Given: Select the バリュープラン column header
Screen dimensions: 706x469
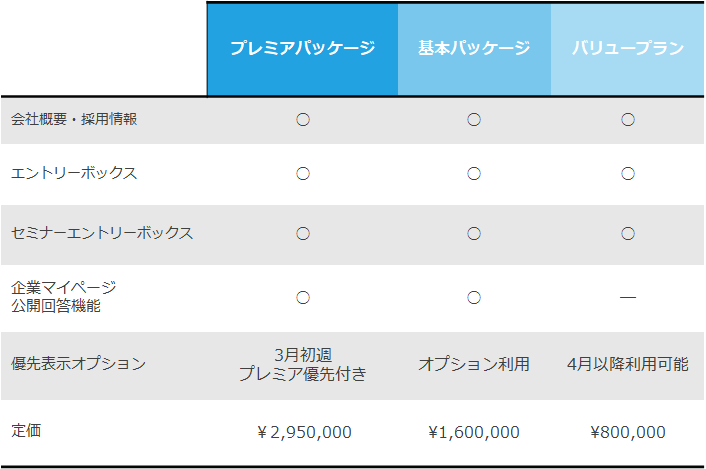Looking at the screenshot, I should point(628,48).
